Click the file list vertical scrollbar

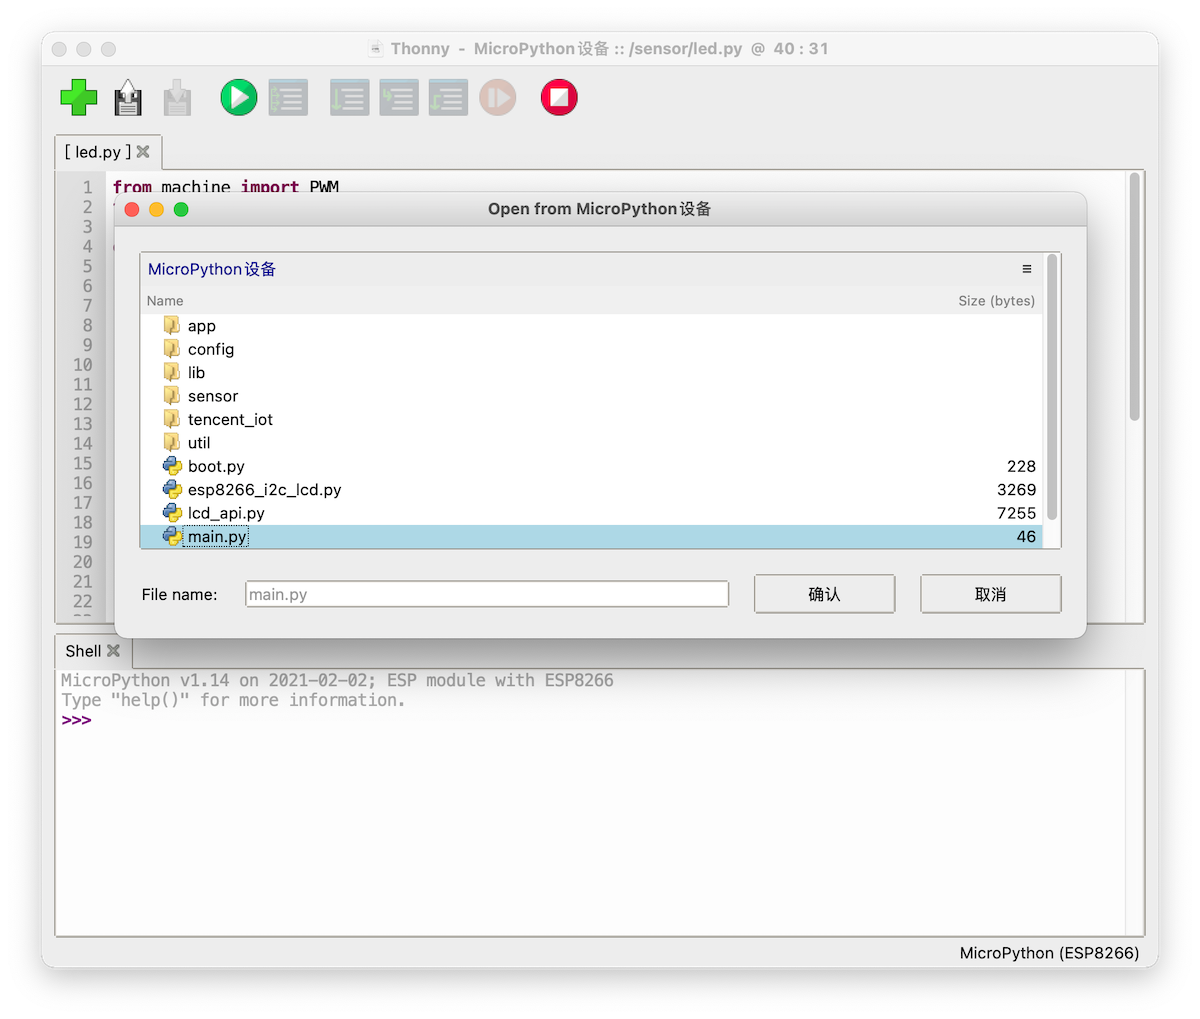pyautogui.click(x=1052, y=388)
